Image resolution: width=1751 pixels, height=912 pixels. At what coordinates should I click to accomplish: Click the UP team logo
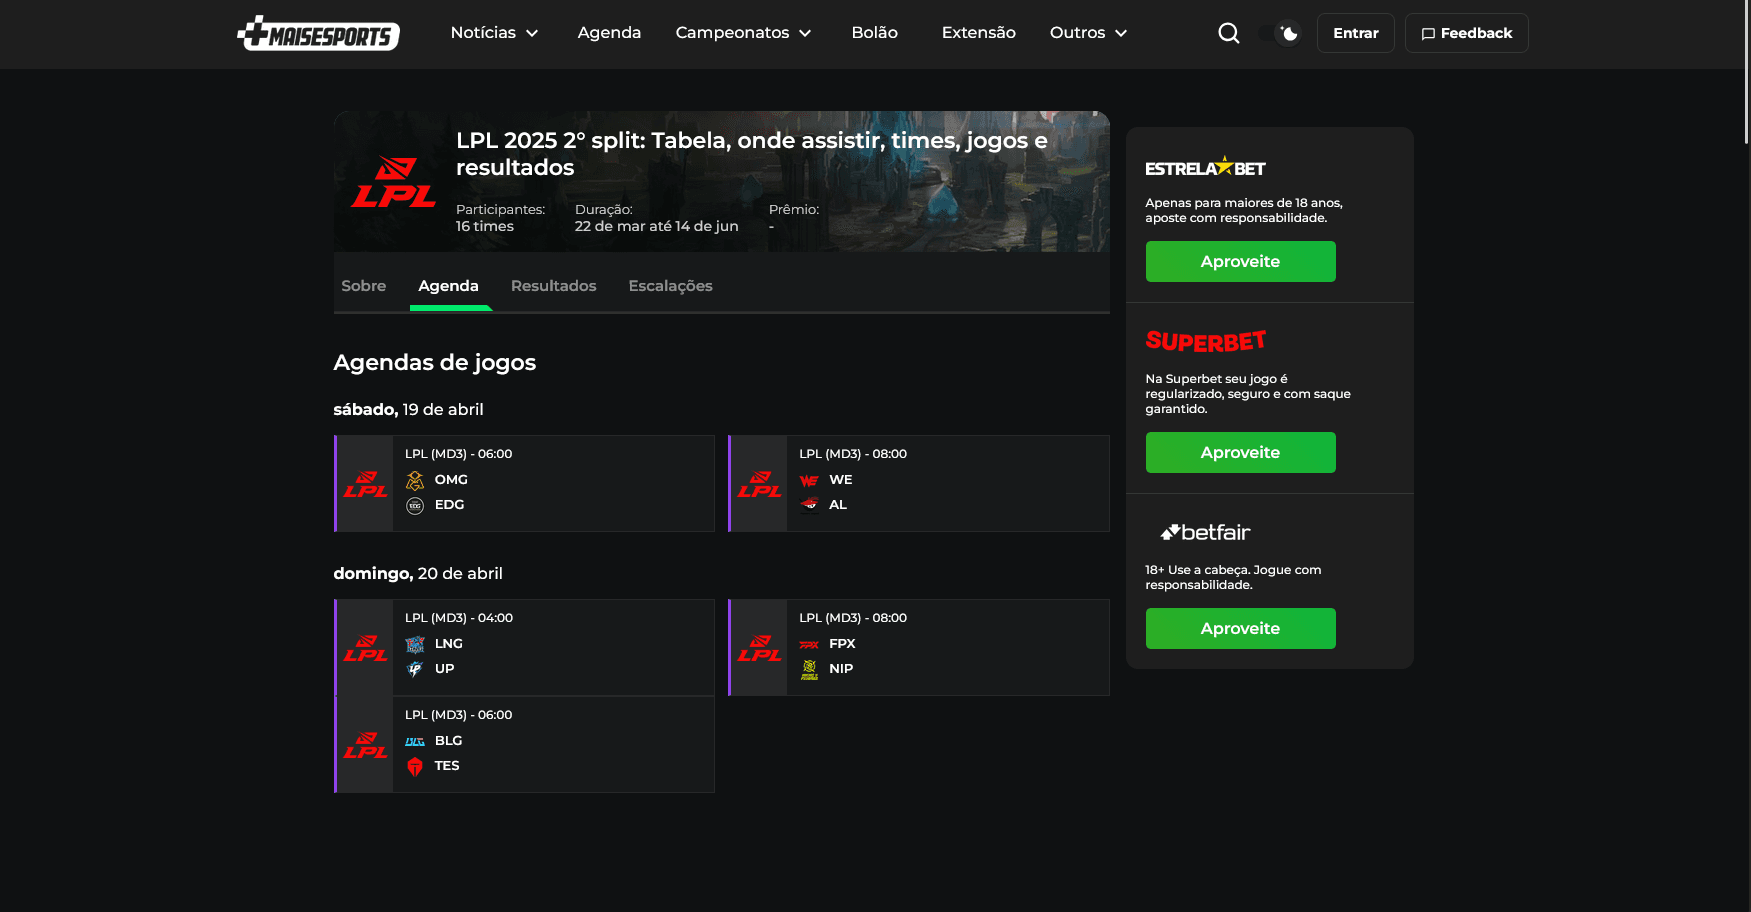point(415,669)
